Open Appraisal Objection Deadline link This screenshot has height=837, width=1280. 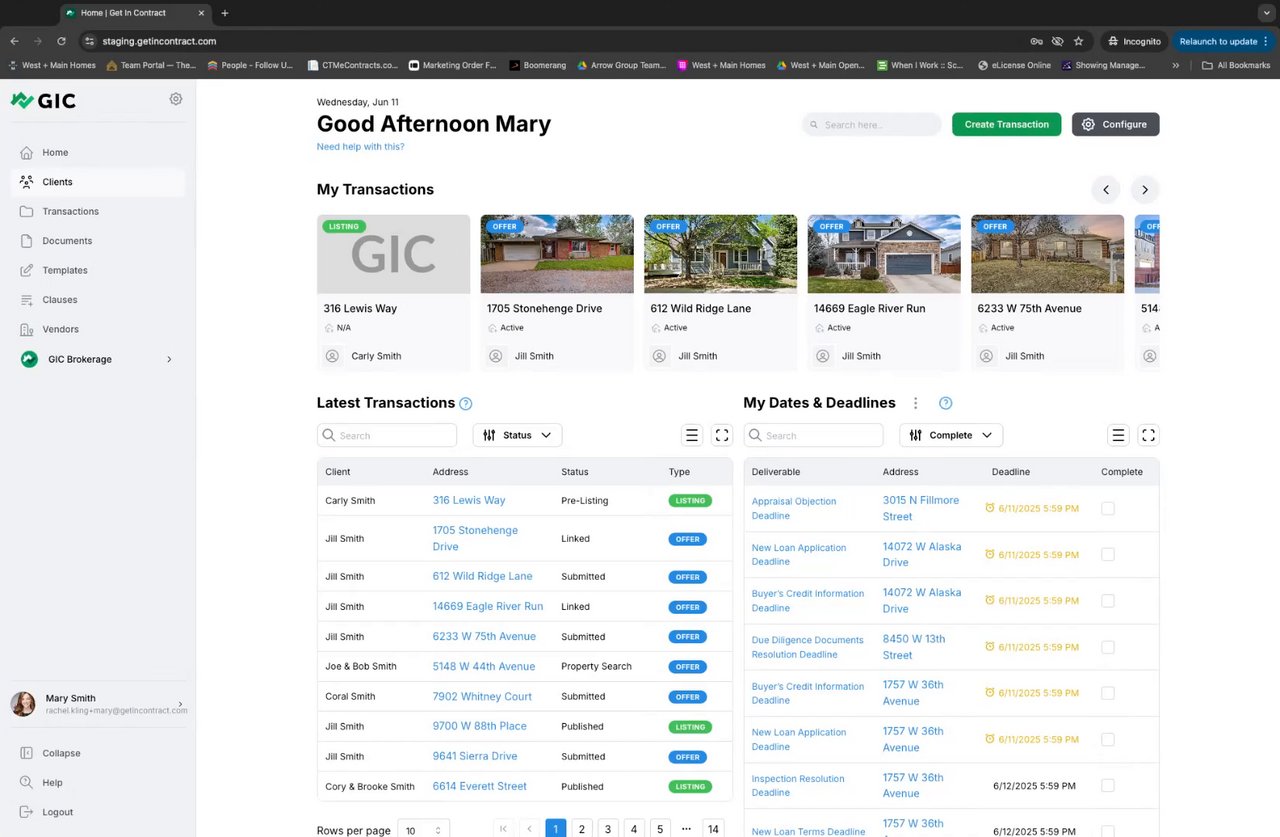[794, 508]
